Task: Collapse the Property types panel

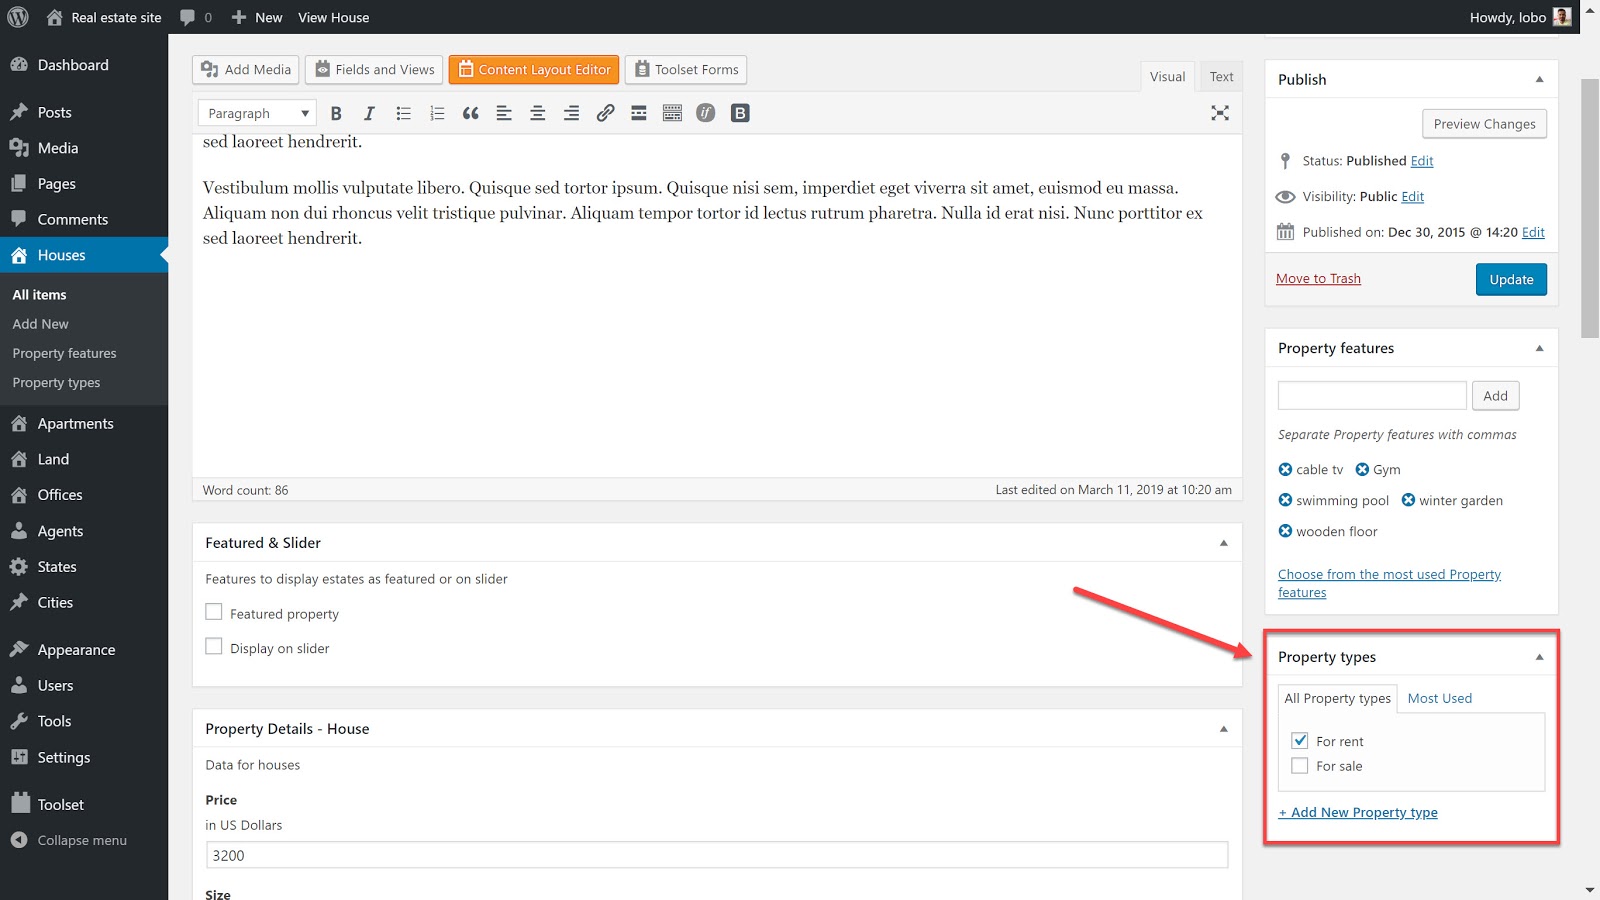Action: 1539,657
